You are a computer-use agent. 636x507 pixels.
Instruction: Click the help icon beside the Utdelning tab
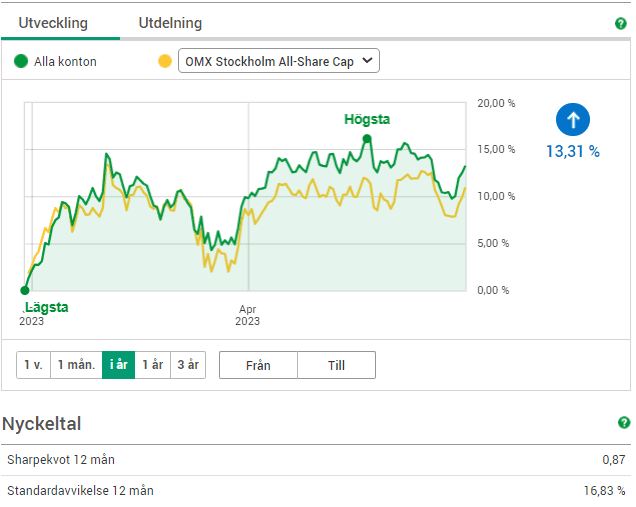pyautogui.click(x=621, y=23)
